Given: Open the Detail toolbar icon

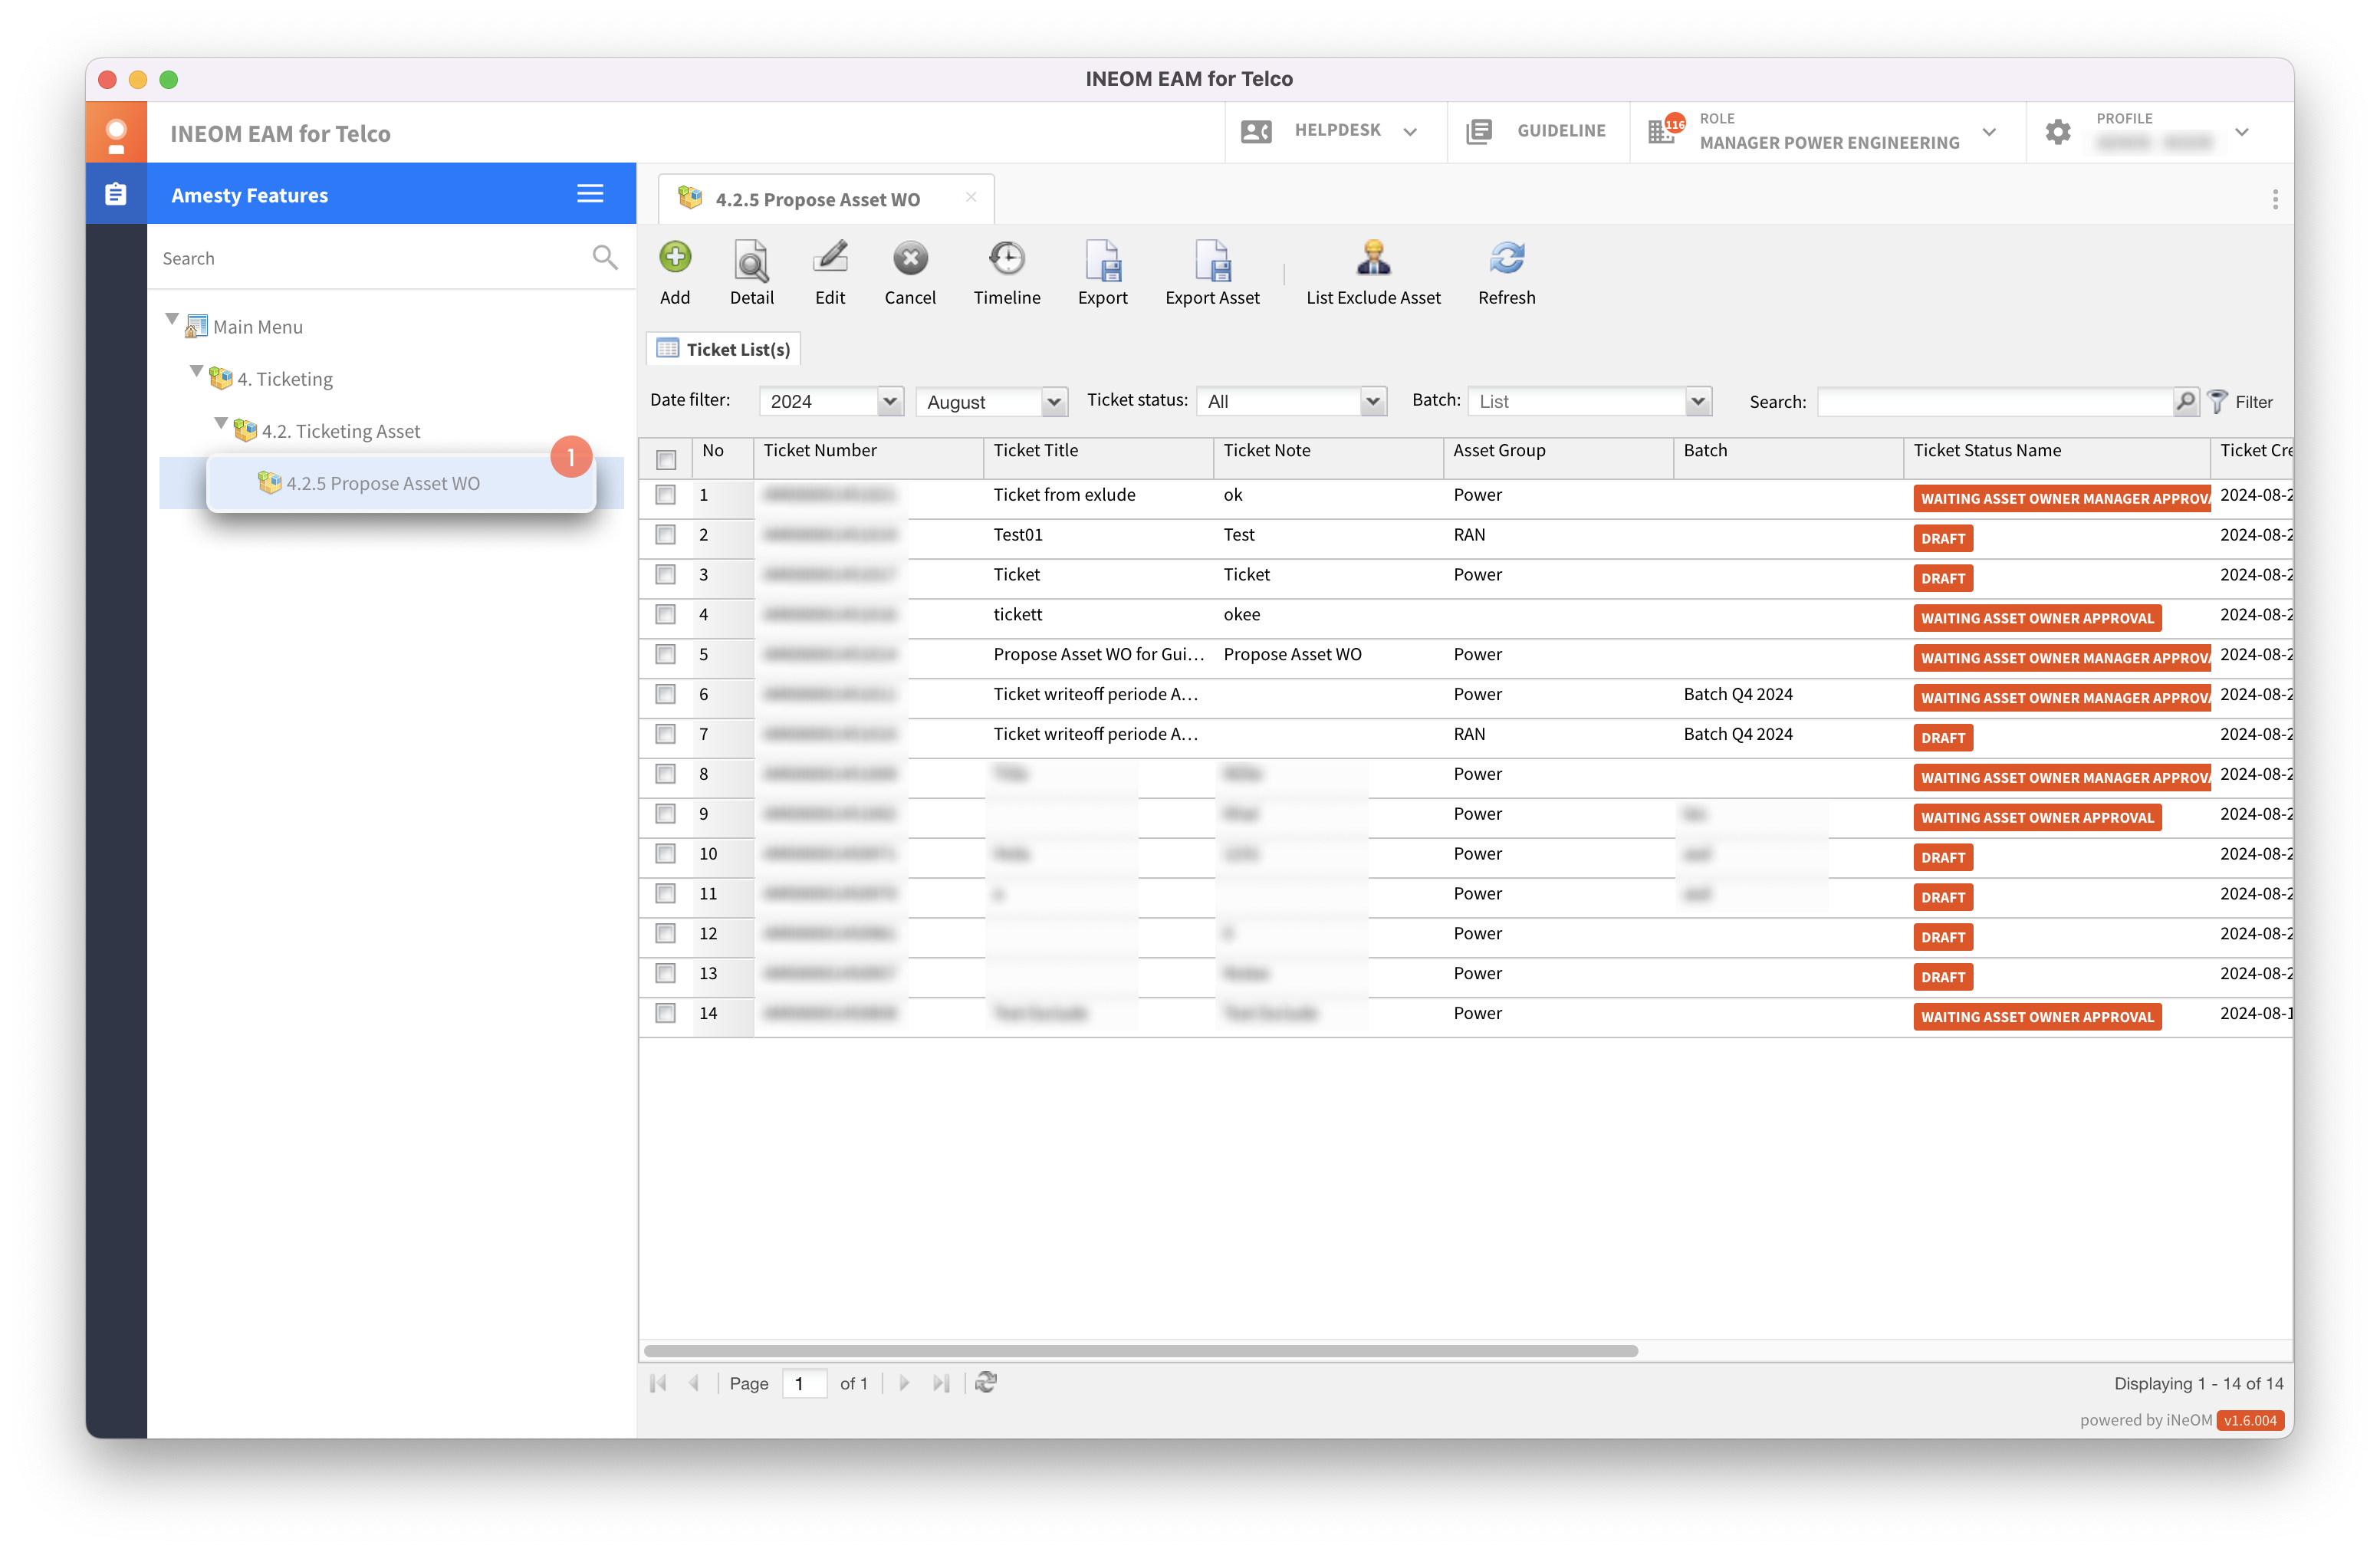Looking at the screenshot, I should 751,260.
